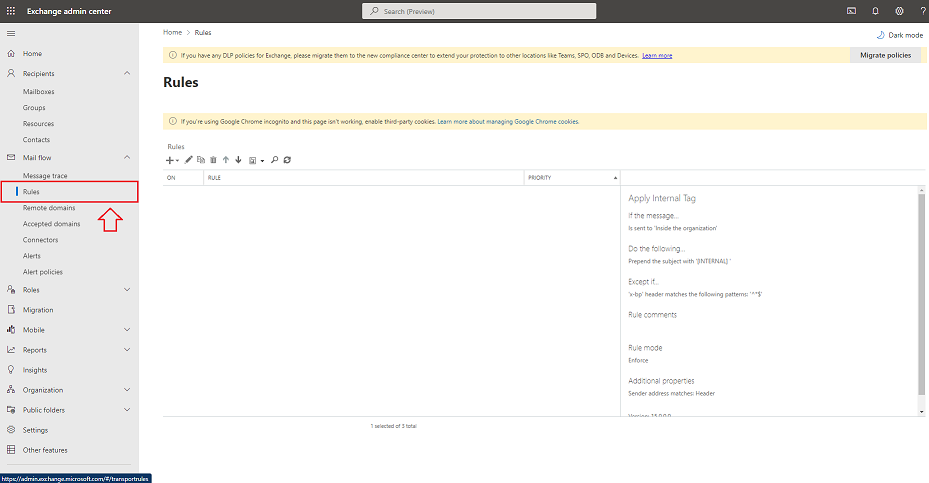The image size is (929, 483).
Task: Open the notifications bell in header
Action: [875, 11]
